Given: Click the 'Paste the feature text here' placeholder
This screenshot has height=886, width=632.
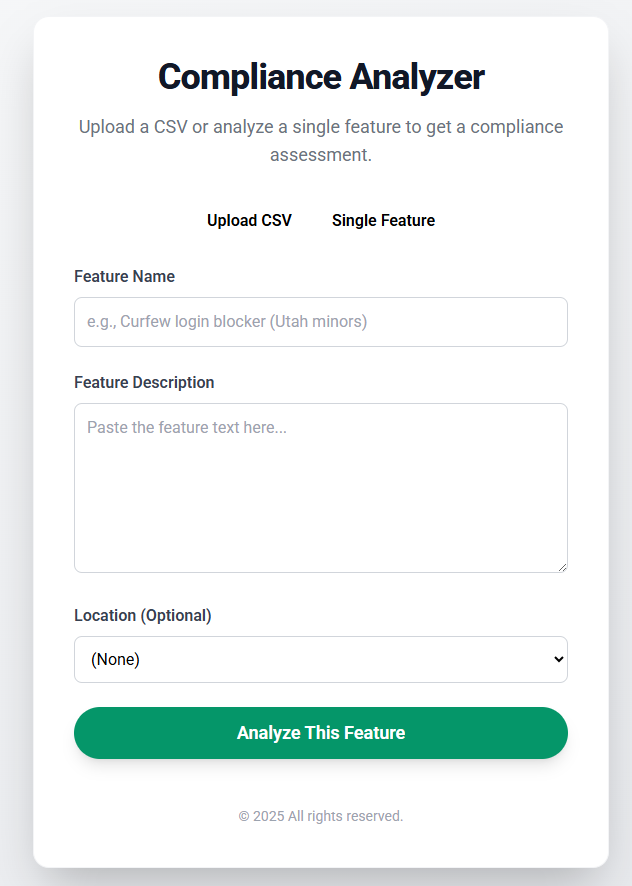Looking at the screenshot, I should pyautogui.click(x=187, y=427).
